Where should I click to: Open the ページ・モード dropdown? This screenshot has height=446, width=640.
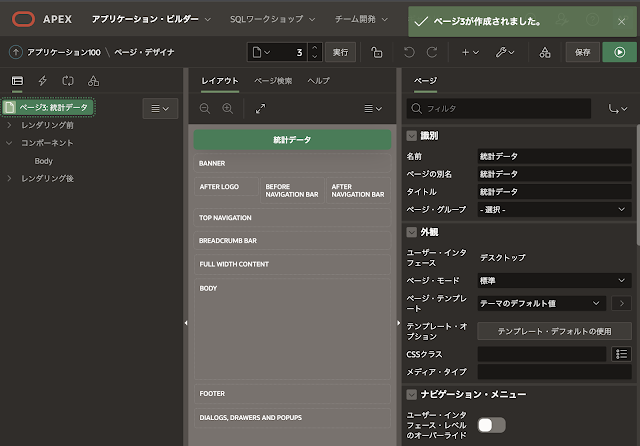554,281
